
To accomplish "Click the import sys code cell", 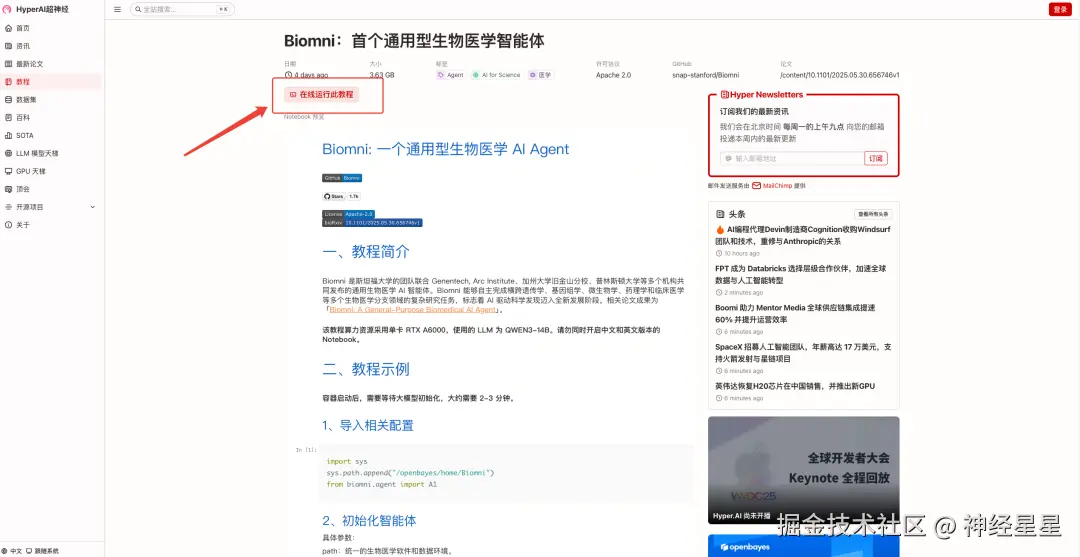I will tap(506, 473).
